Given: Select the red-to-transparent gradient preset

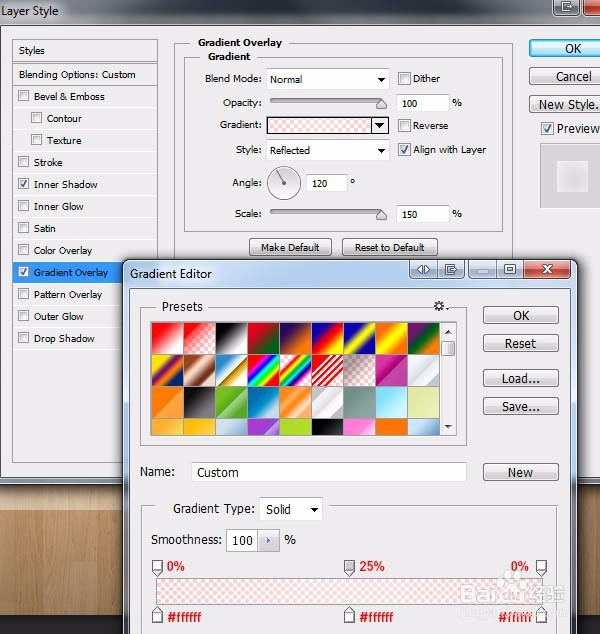Looking at the screenshot, I should [x=199, y=338].
